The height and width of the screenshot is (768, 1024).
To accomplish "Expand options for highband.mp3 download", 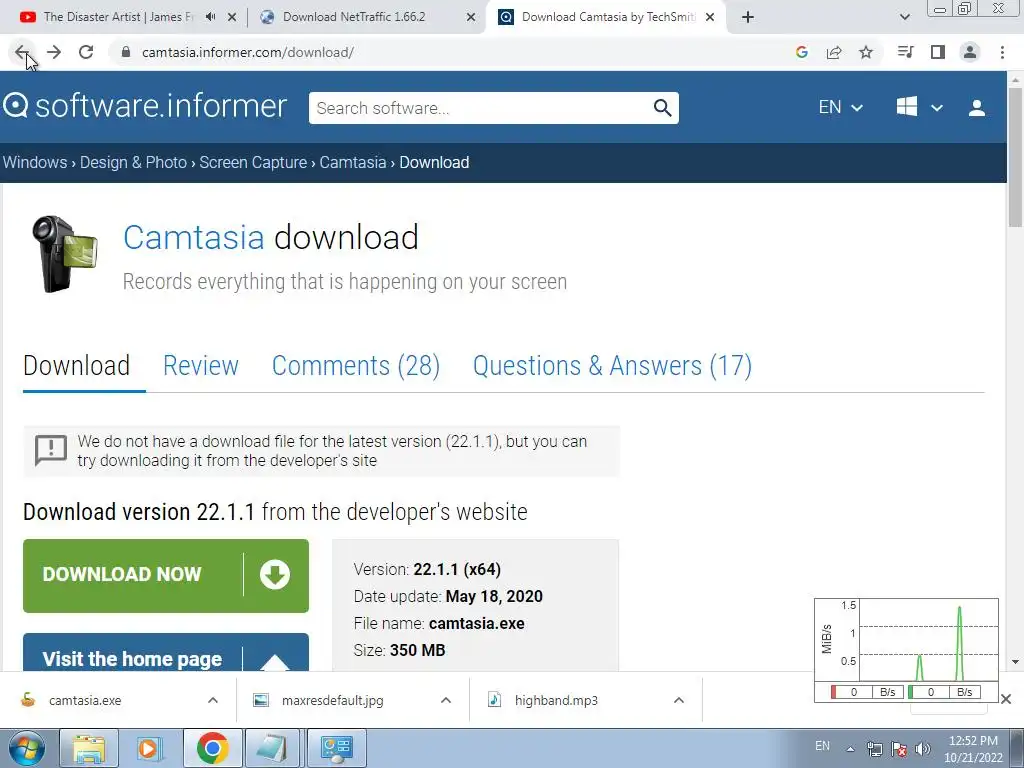I will 679,700.
